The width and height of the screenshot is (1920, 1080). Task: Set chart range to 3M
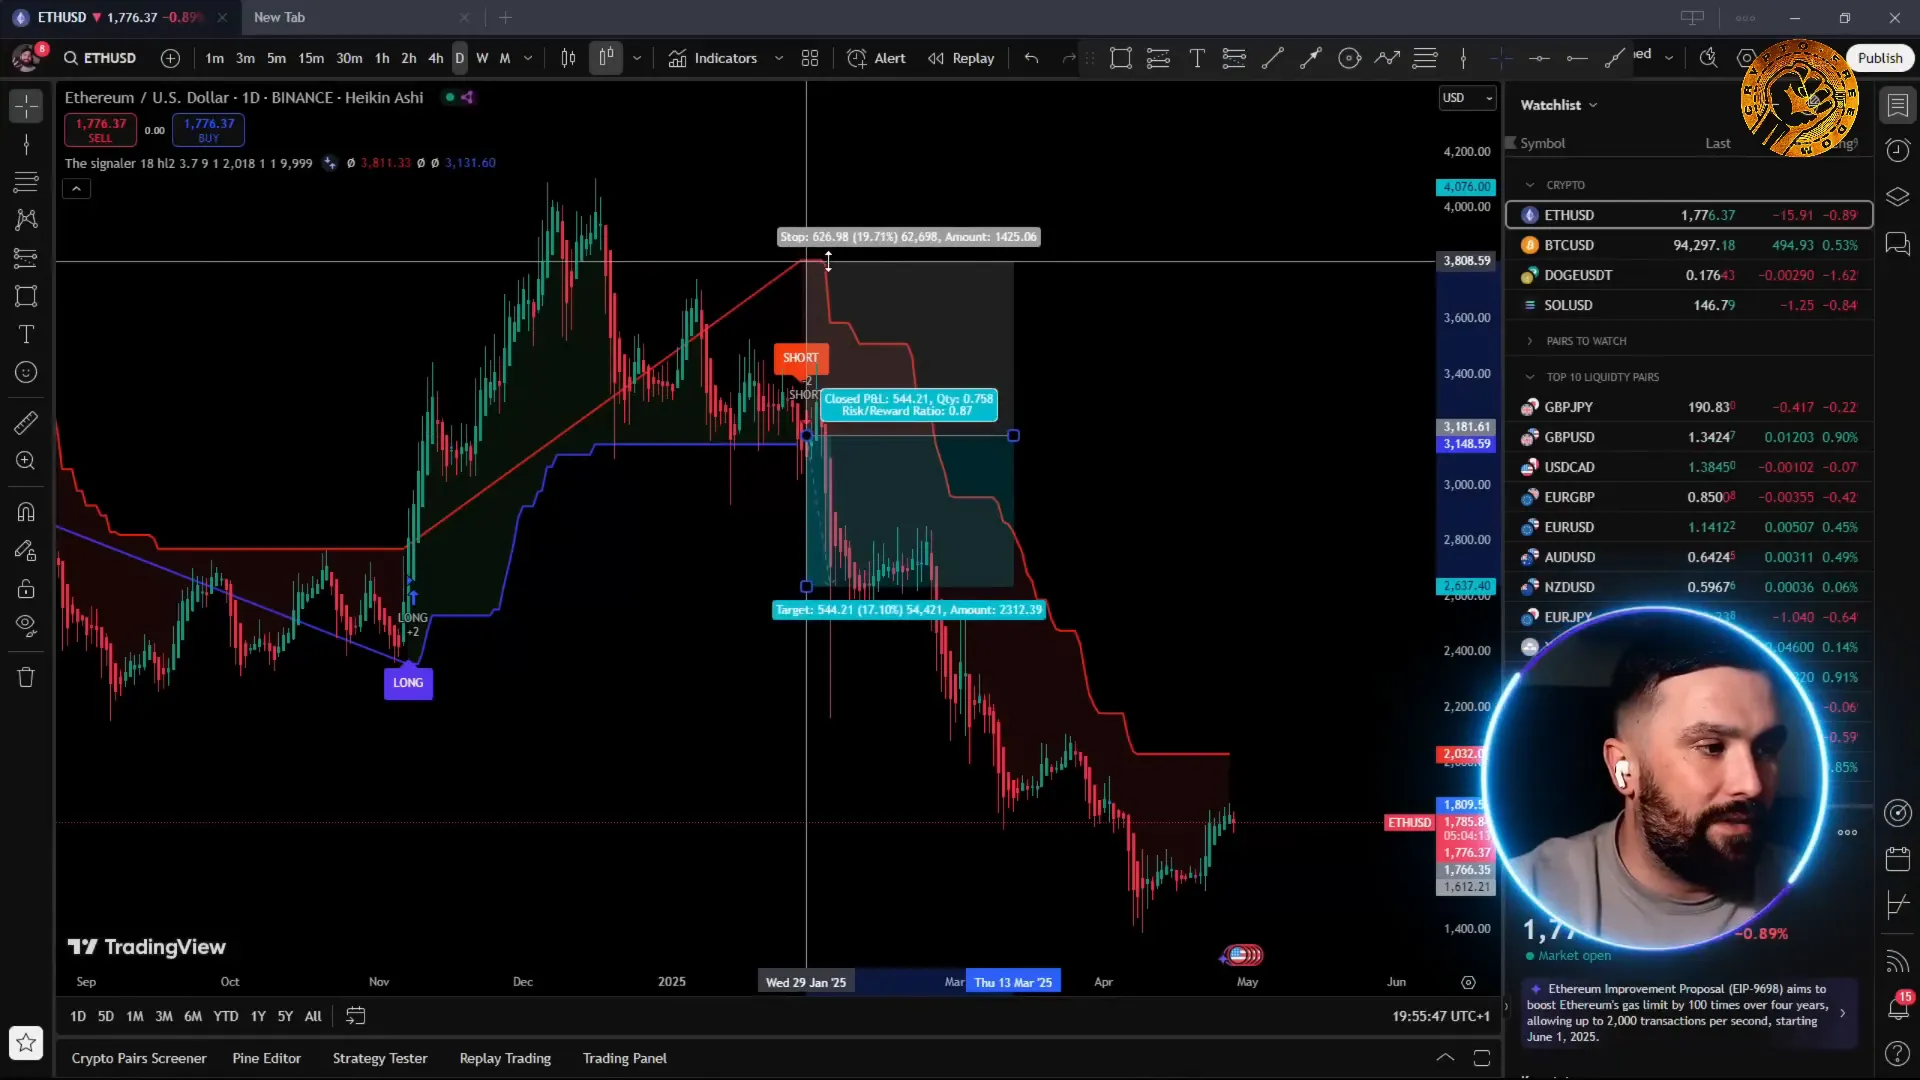point(164,1016)
